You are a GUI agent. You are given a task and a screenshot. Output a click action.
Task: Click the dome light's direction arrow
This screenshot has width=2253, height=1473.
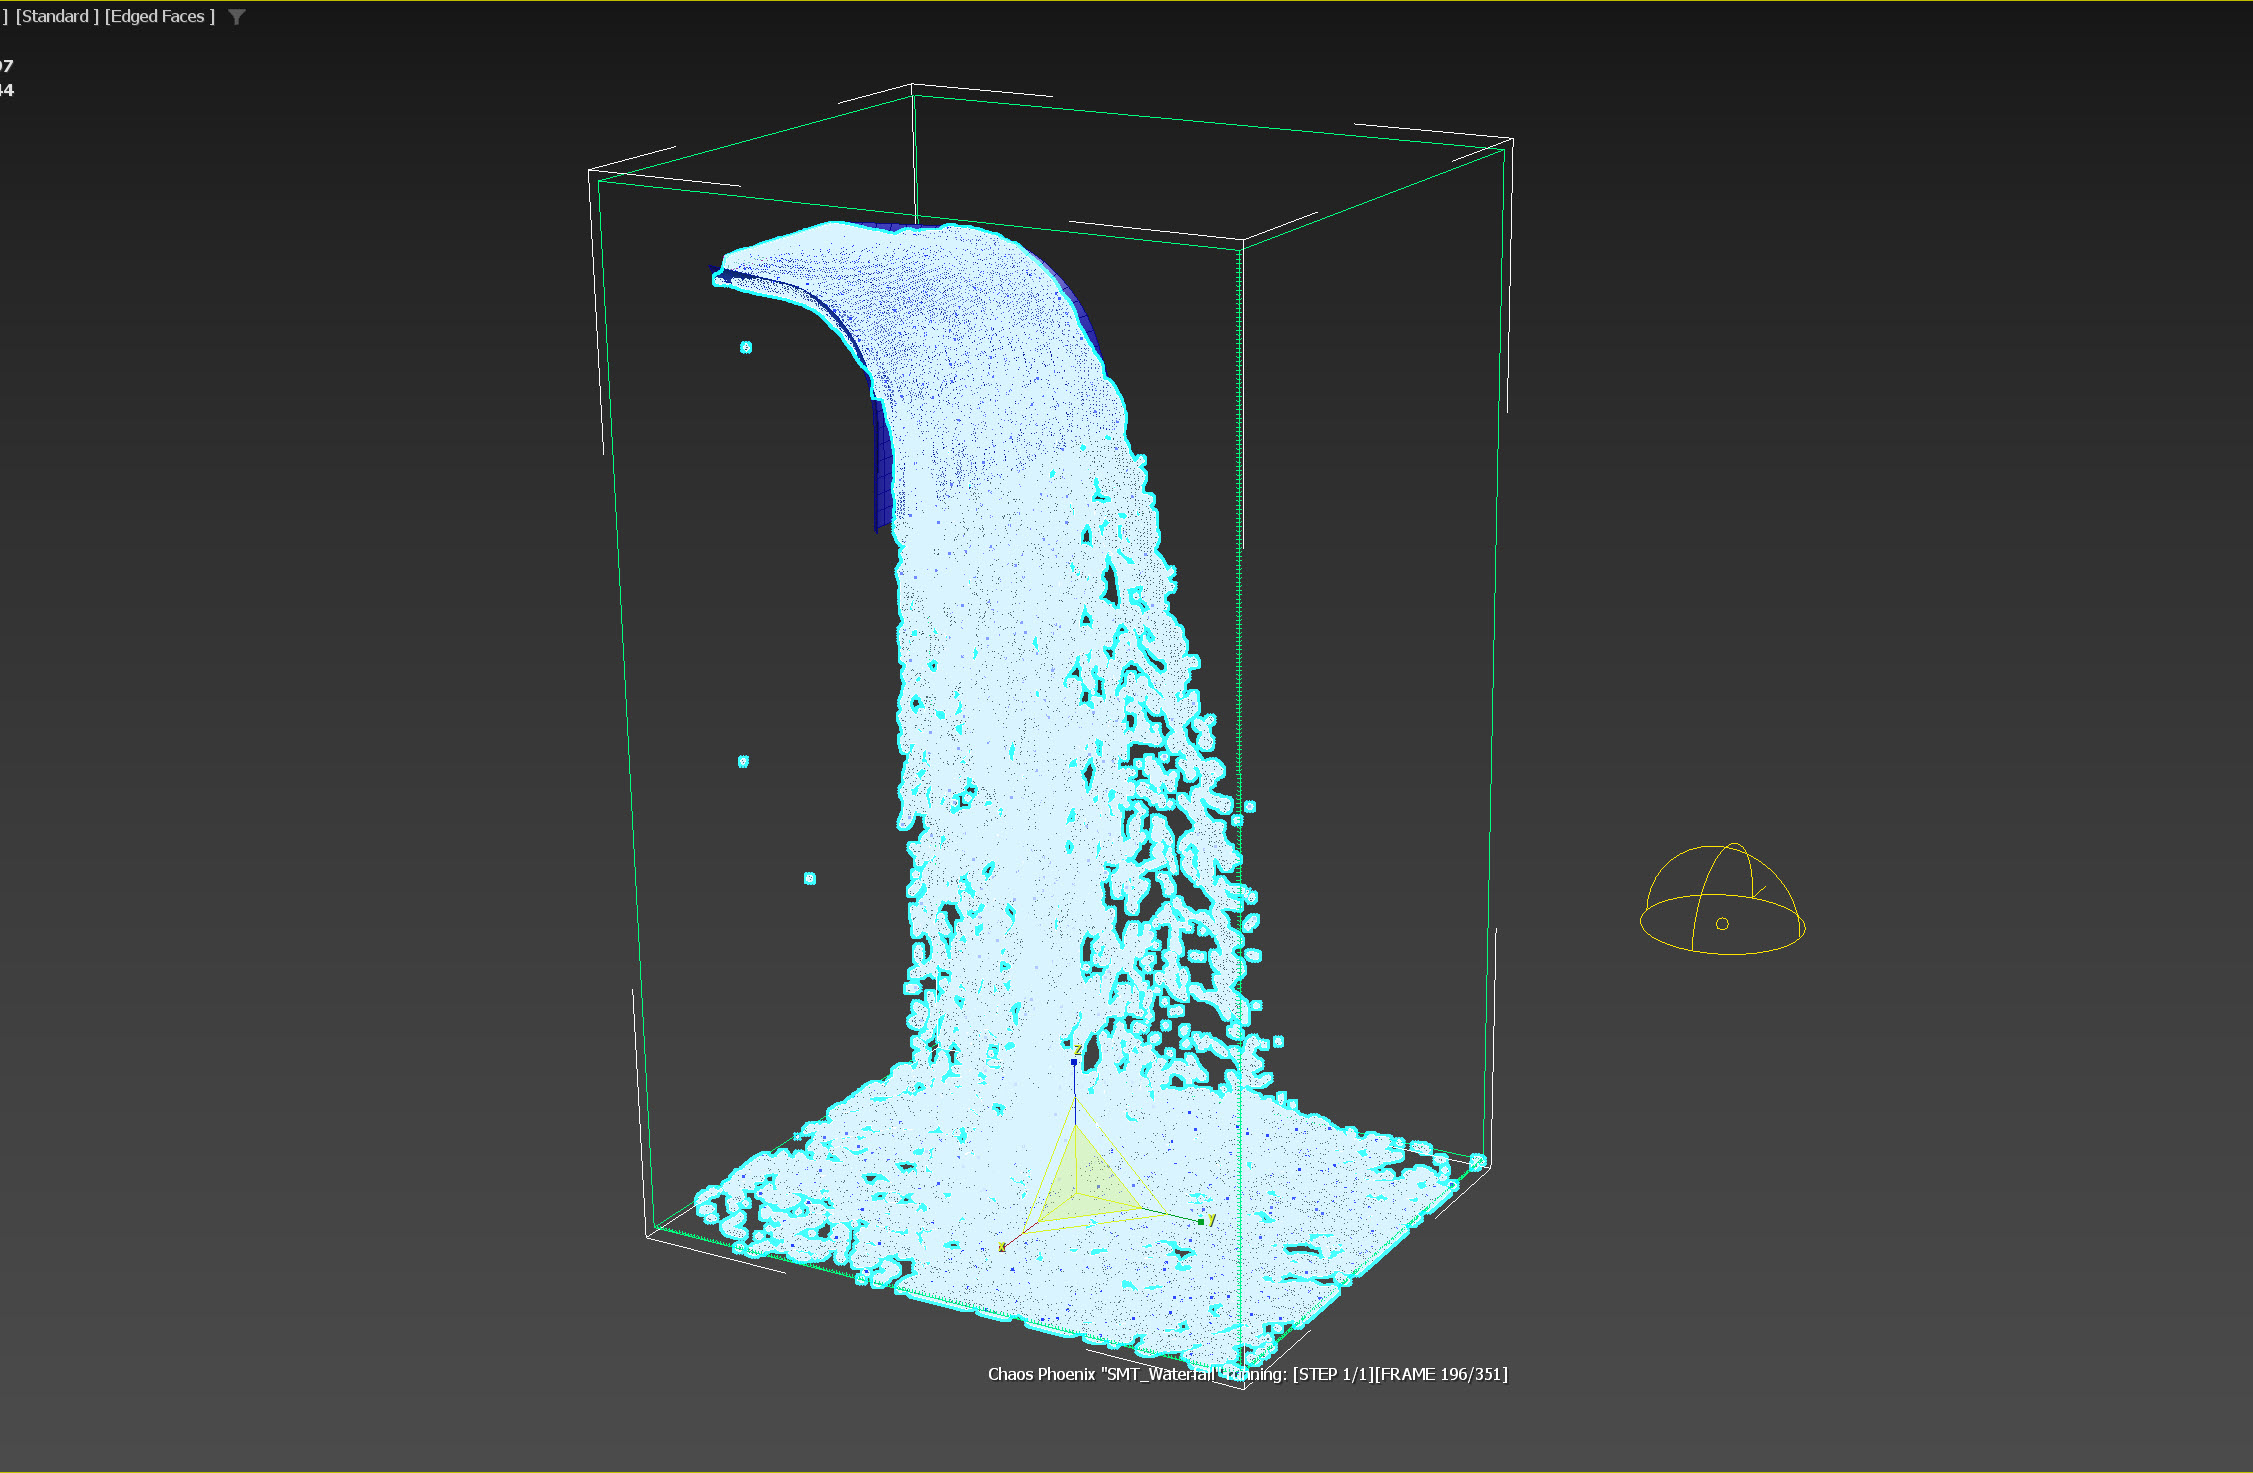click(x=1758, y=892)
